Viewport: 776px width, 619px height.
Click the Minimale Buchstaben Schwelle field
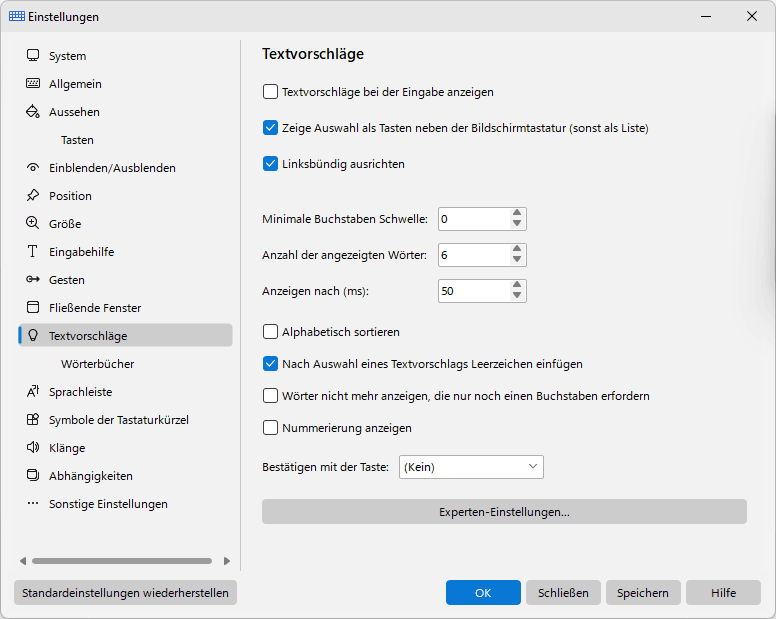click(x=474, y=219)
